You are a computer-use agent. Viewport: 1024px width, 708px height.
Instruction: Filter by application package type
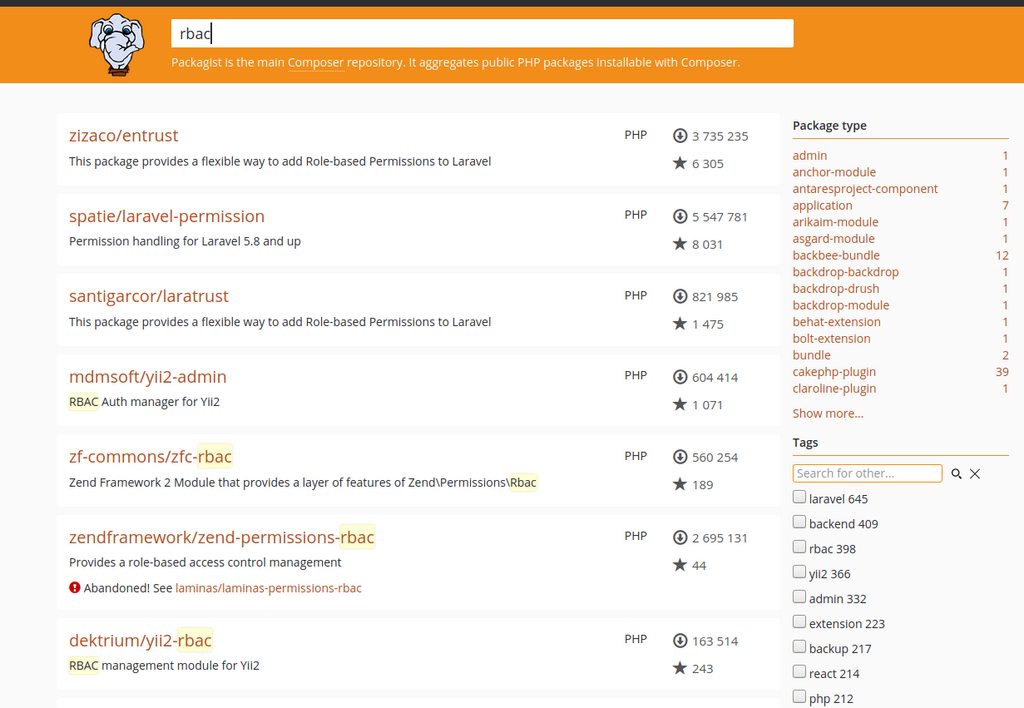point(822,205)
